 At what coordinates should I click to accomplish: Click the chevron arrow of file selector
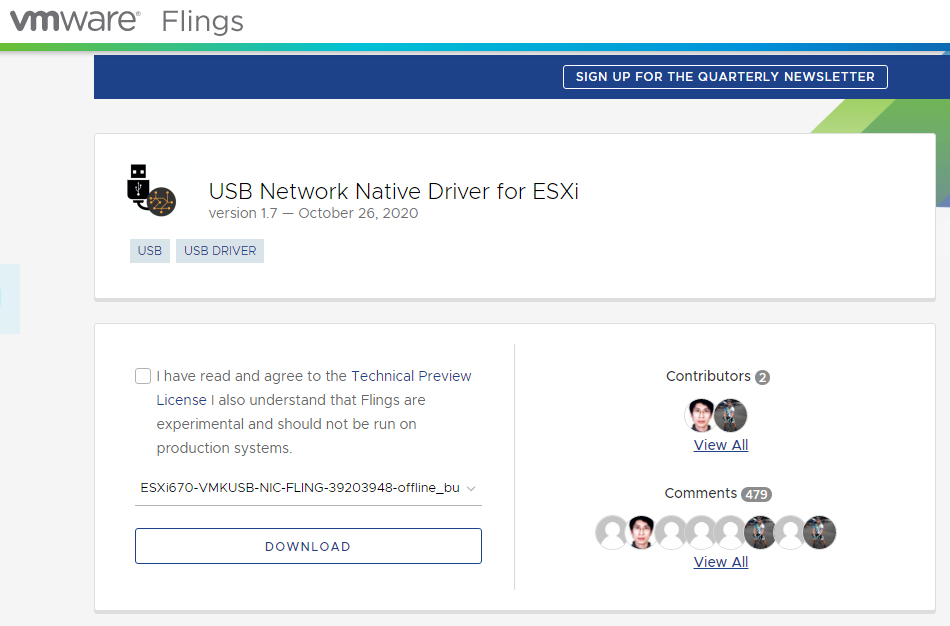[x=471, y=488]
